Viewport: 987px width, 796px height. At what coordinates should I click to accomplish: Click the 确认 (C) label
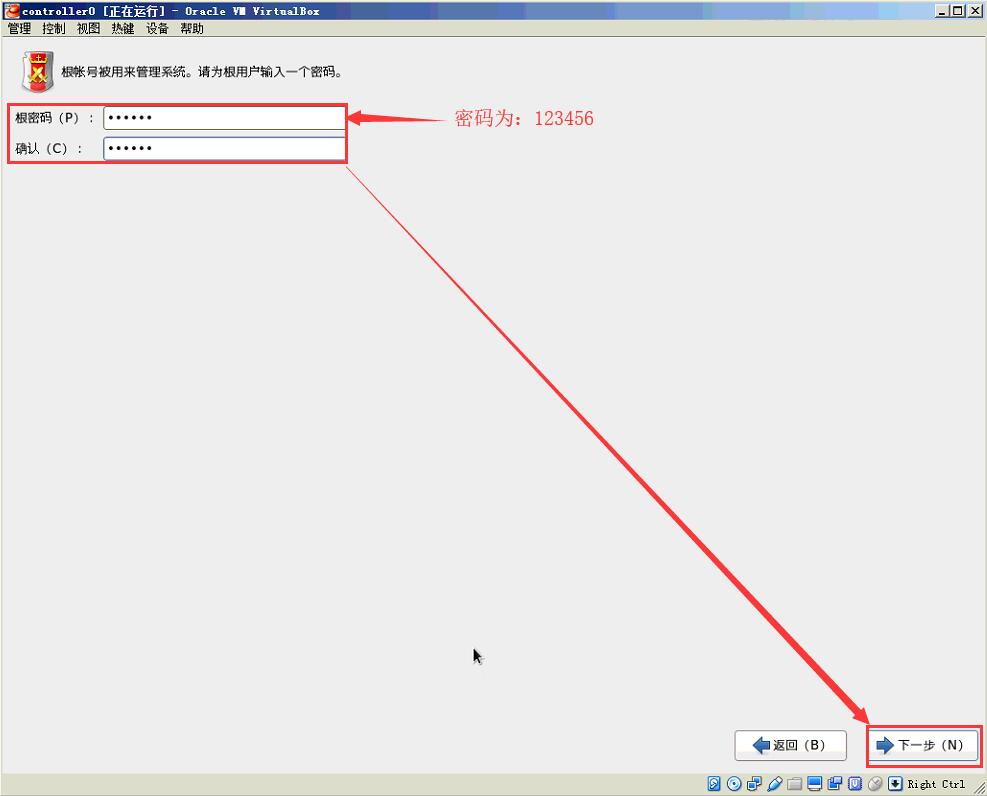[48, 149]
